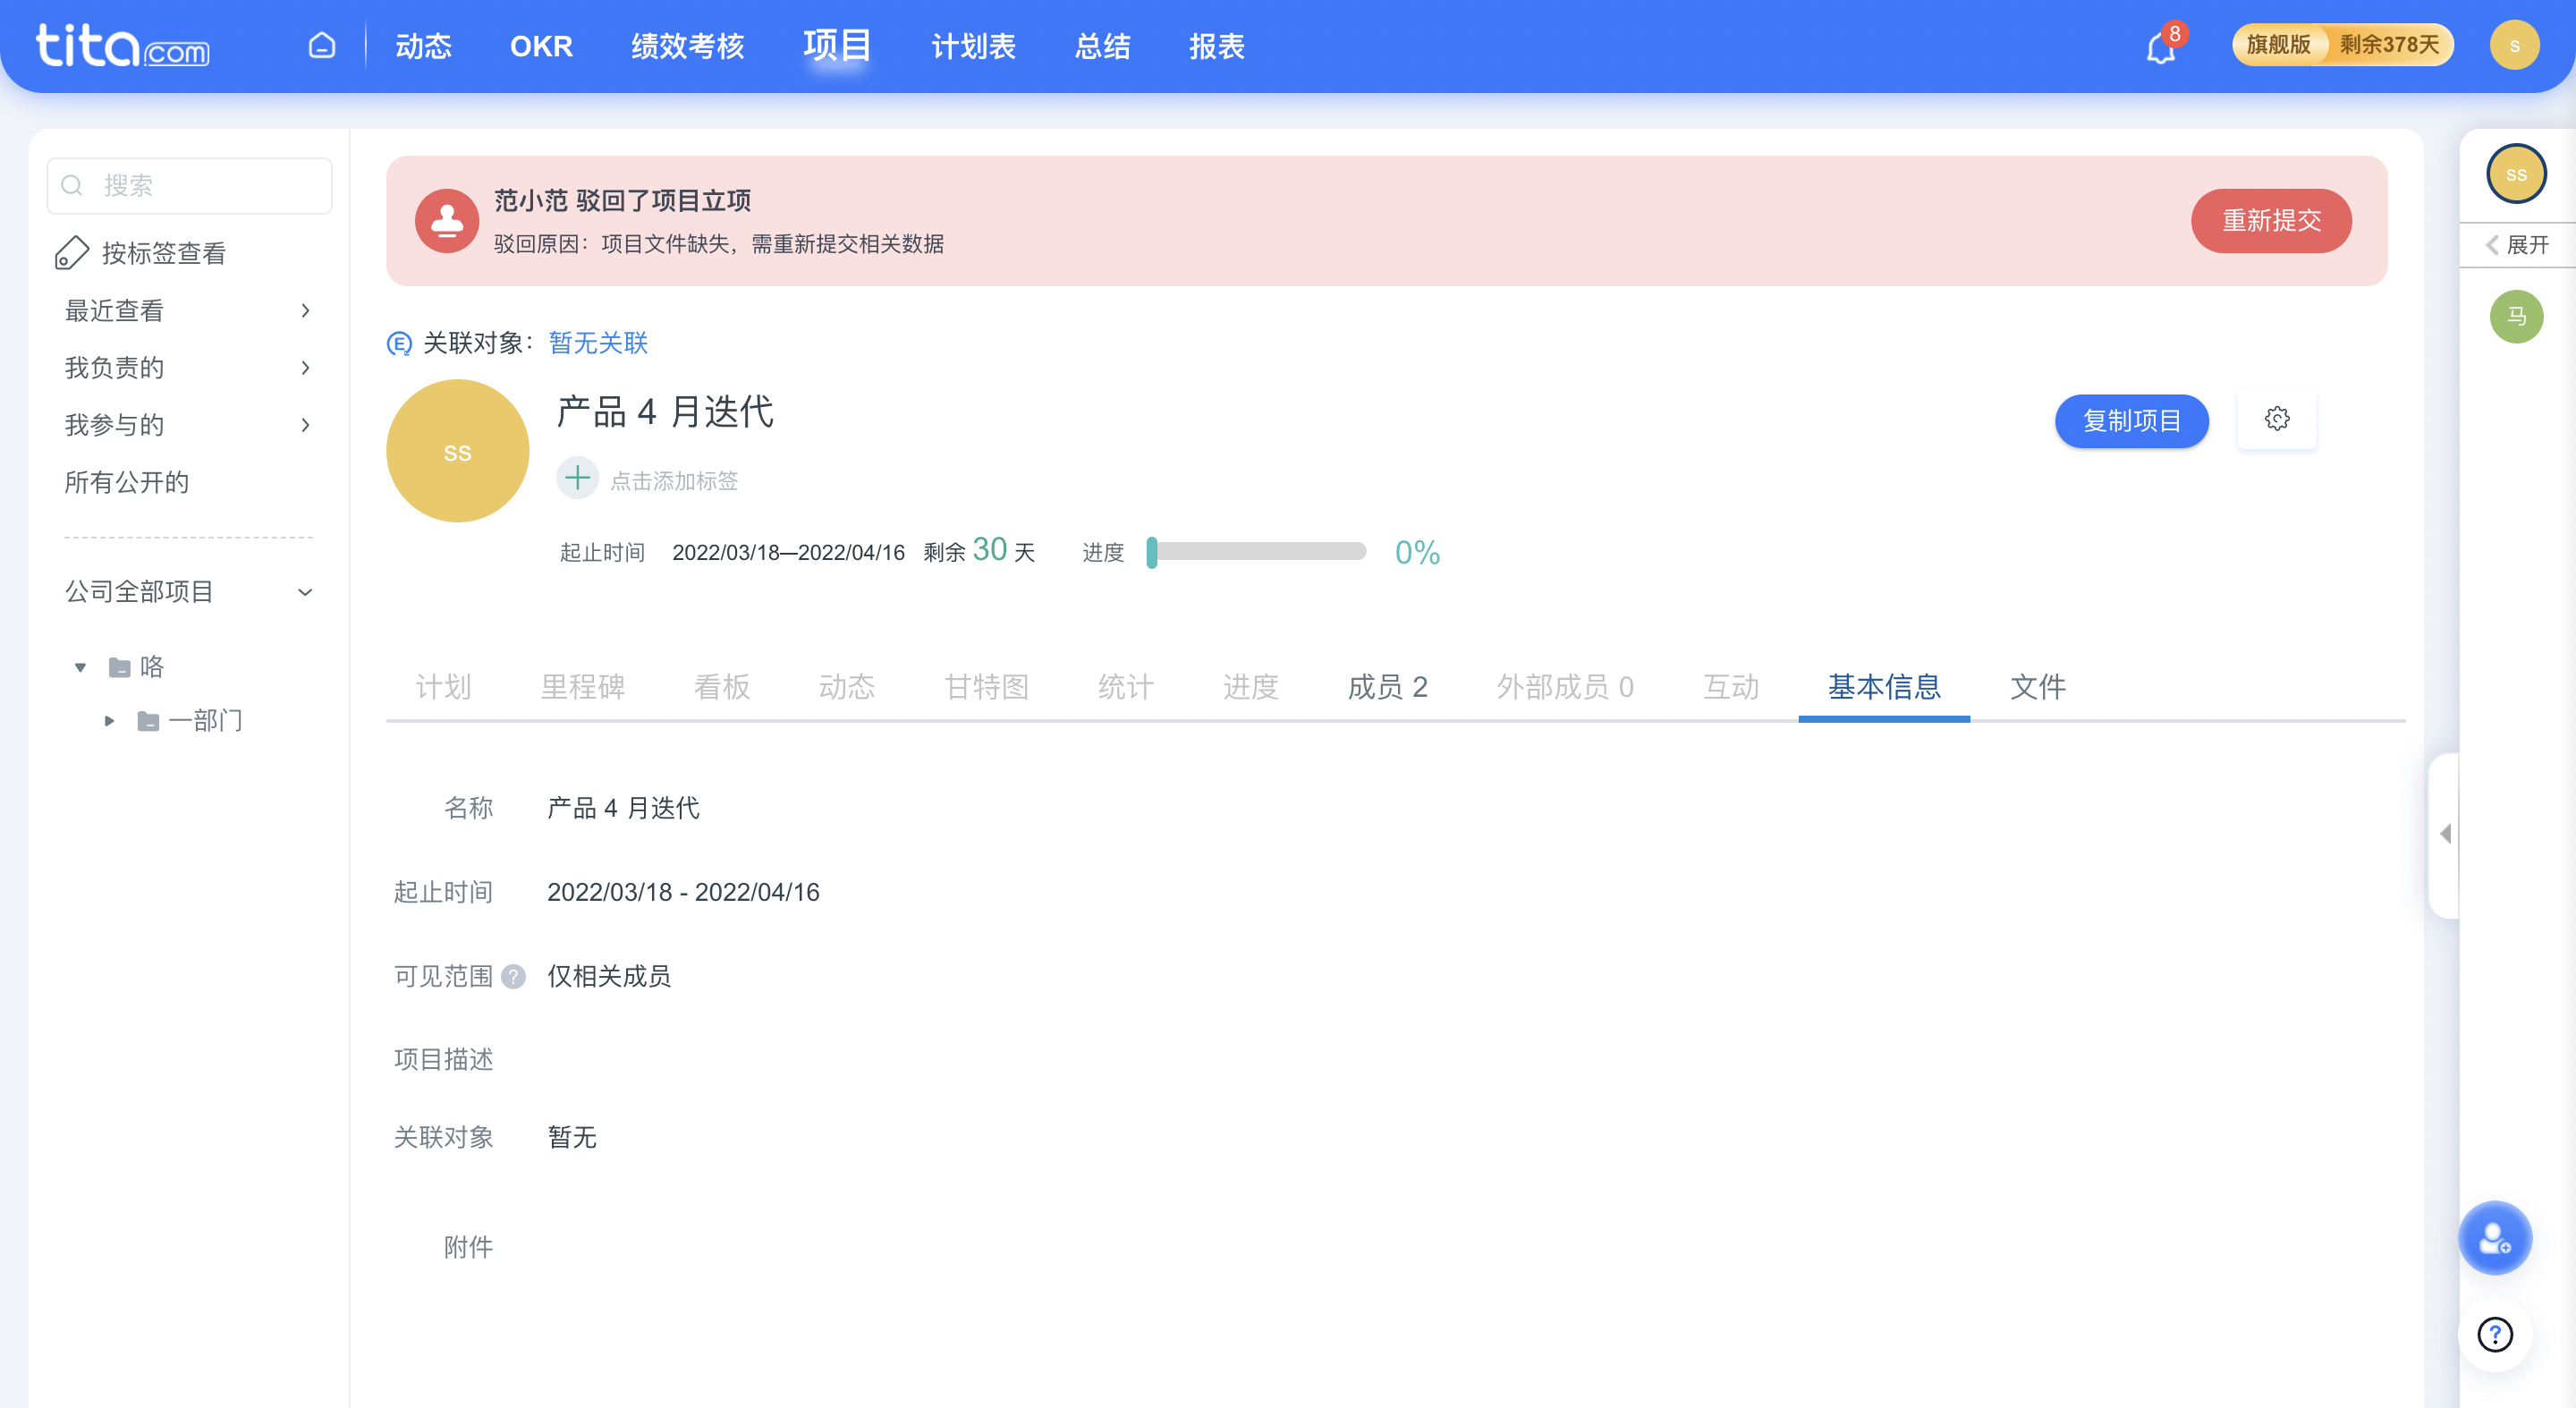The width and height of the screenshot is (2576, 1408).
Task: Open project settings gear icon
Action: pos(2277,419)
